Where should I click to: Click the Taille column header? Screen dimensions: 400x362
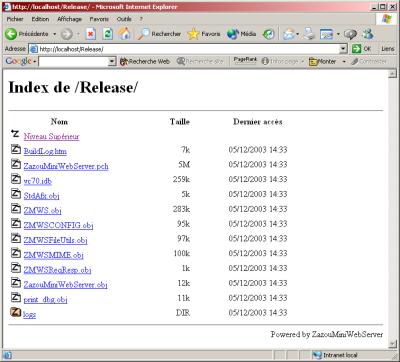tap(180, 122)
